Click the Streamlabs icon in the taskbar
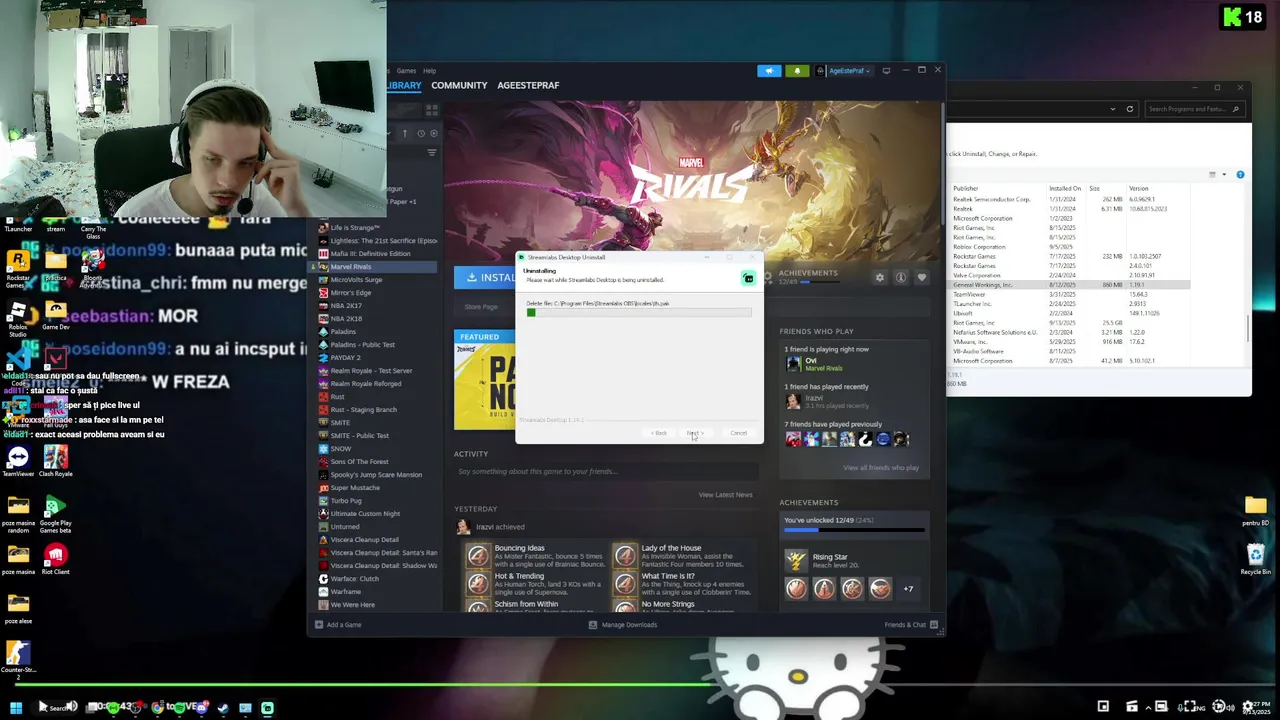Screen dimensions: 1280x720 point(267,708)
